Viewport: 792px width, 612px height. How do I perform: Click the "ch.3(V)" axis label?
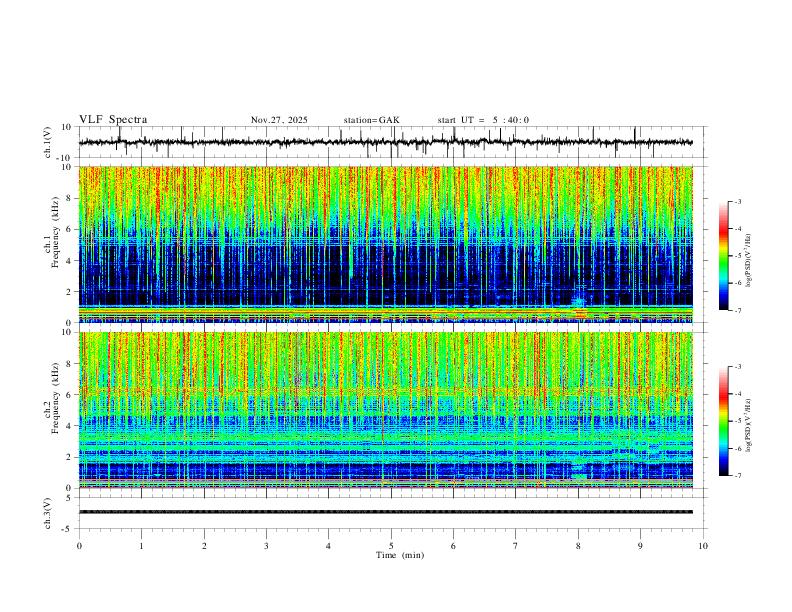point(48,513)
